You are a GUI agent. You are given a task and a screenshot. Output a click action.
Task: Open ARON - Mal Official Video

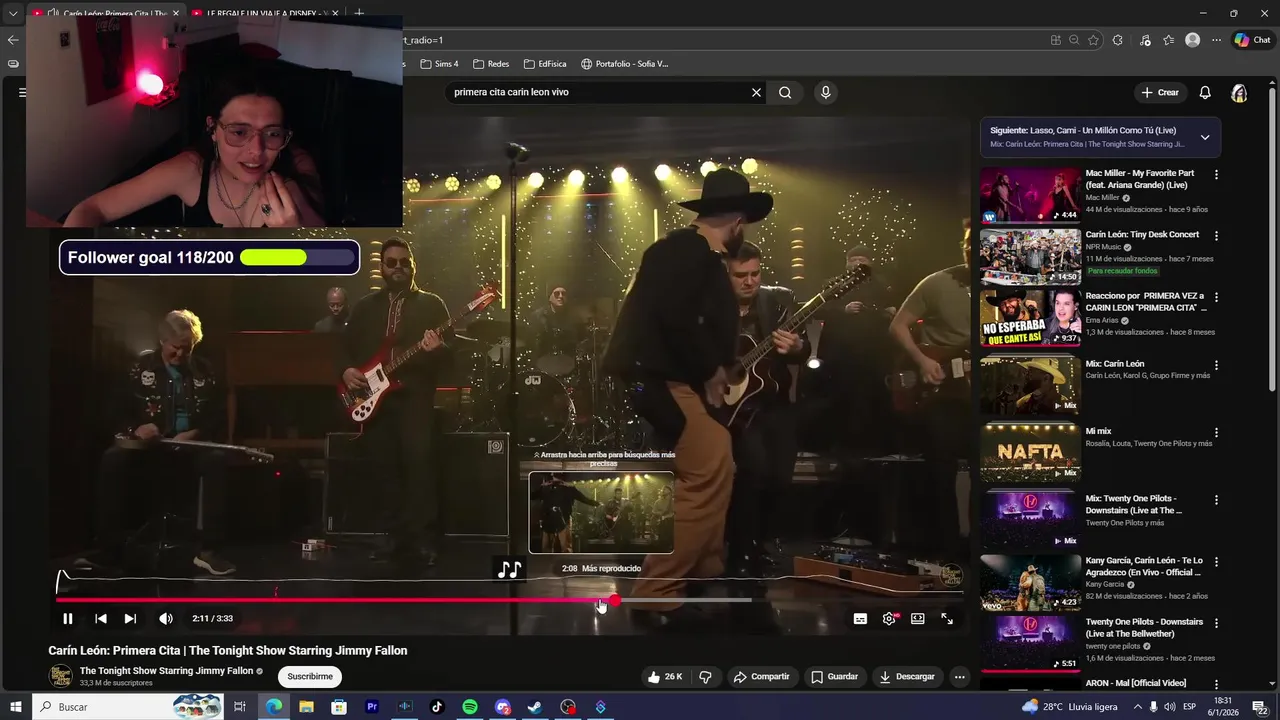click(1136, 683)
